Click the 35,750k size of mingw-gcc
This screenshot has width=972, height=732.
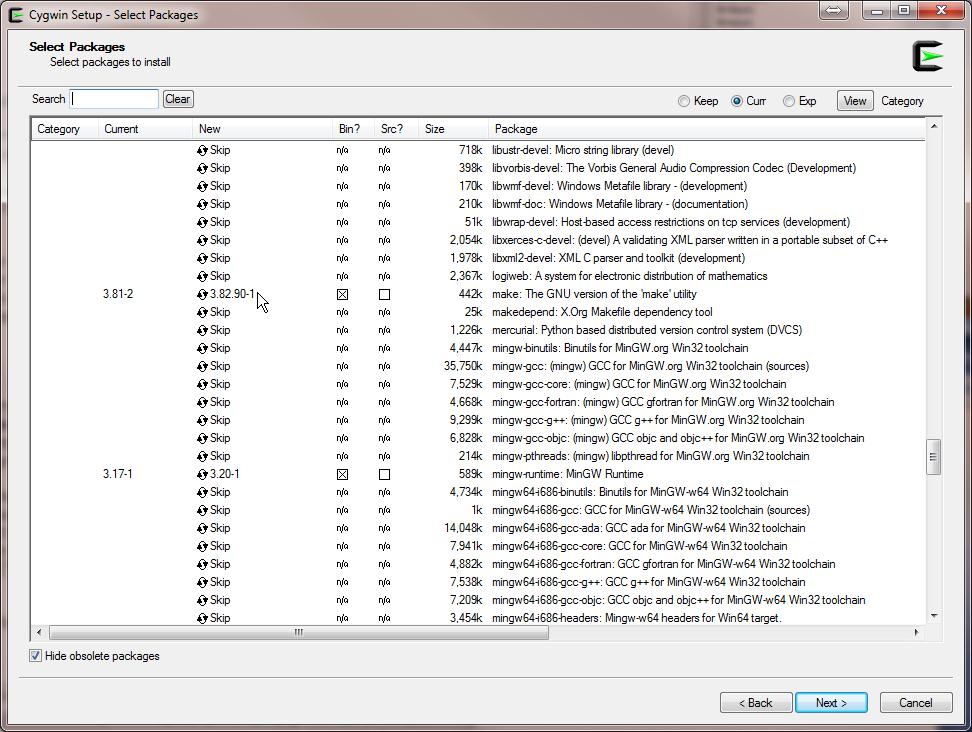[463, 366]
